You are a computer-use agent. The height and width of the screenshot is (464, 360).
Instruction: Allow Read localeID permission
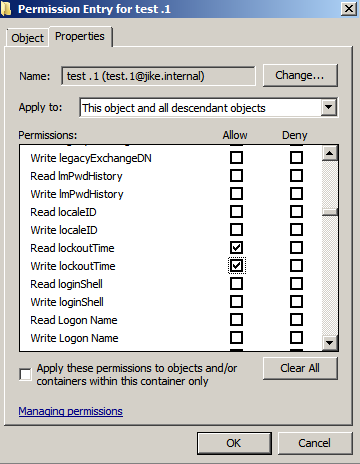236,212
